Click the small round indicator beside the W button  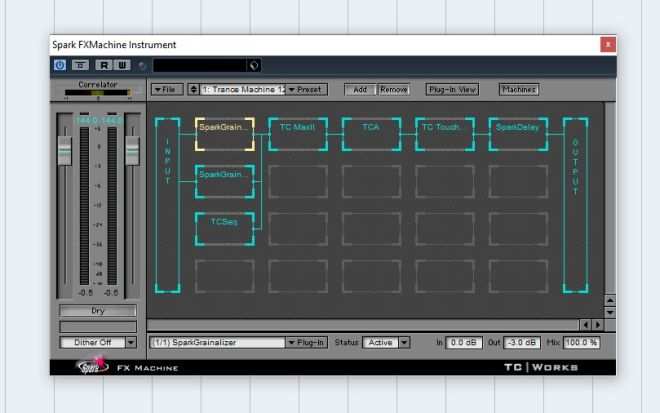coord(142,66)
